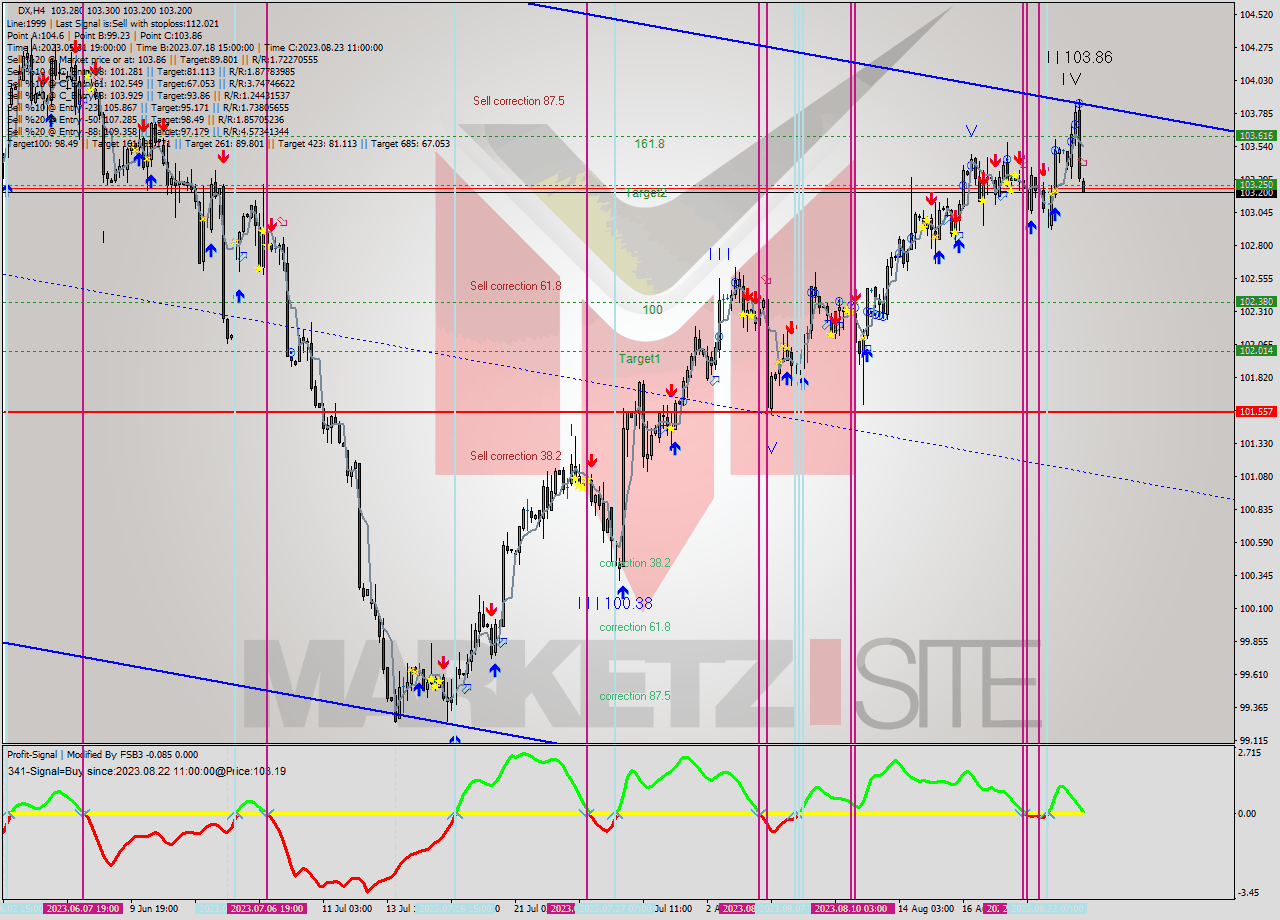Viewport: 1280px width, 920px height.
Task: Click the highlighted '2023.08.10 03:00' date marker
Action: (x=851, y=908)
